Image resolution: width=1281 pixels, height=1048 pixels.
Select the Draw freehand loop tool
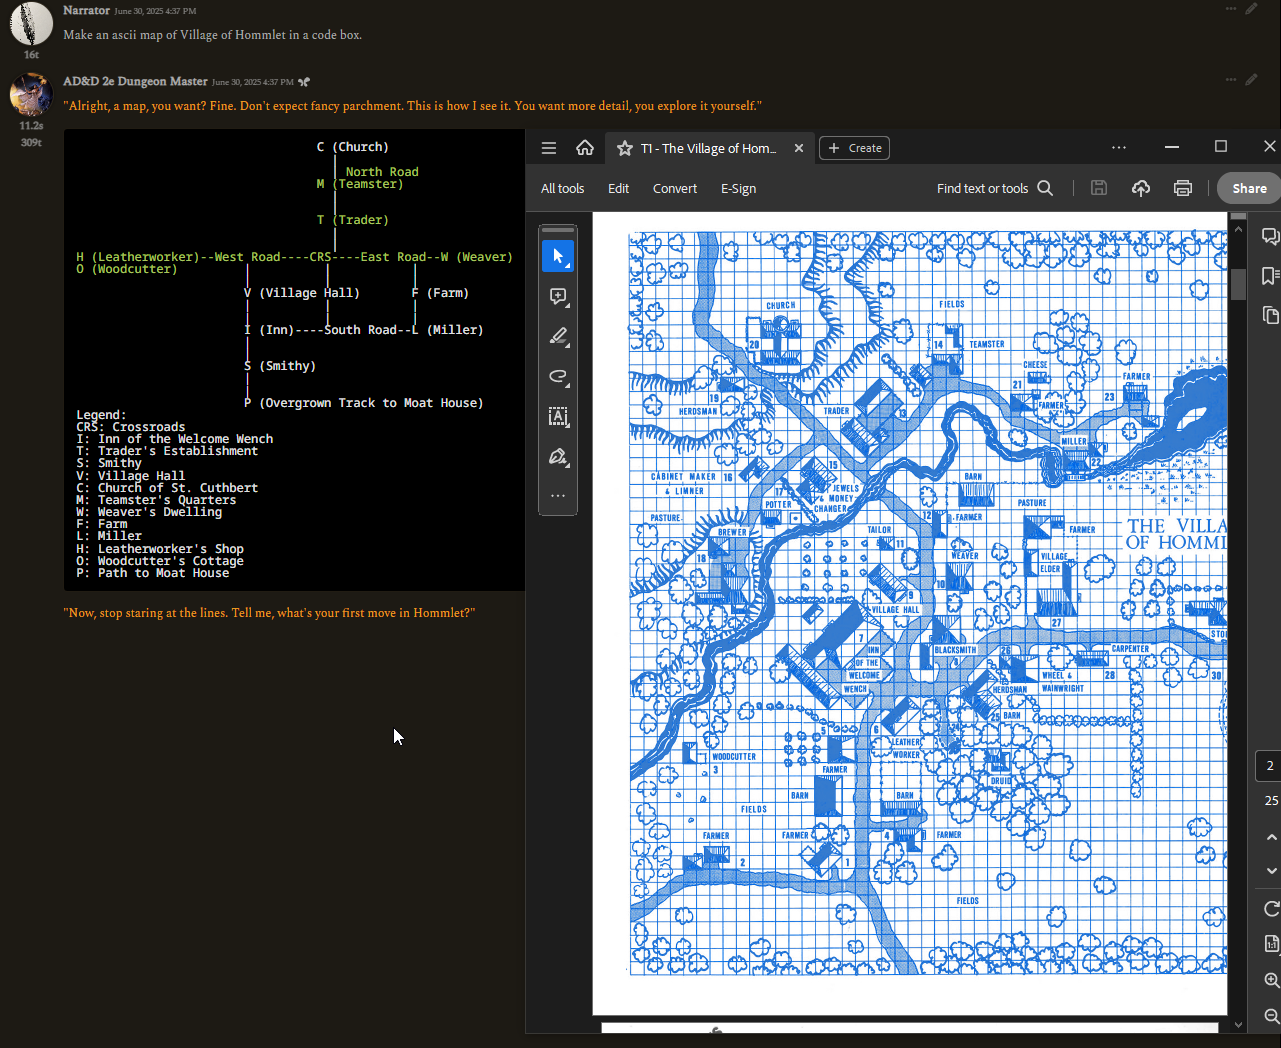point(558,376)
